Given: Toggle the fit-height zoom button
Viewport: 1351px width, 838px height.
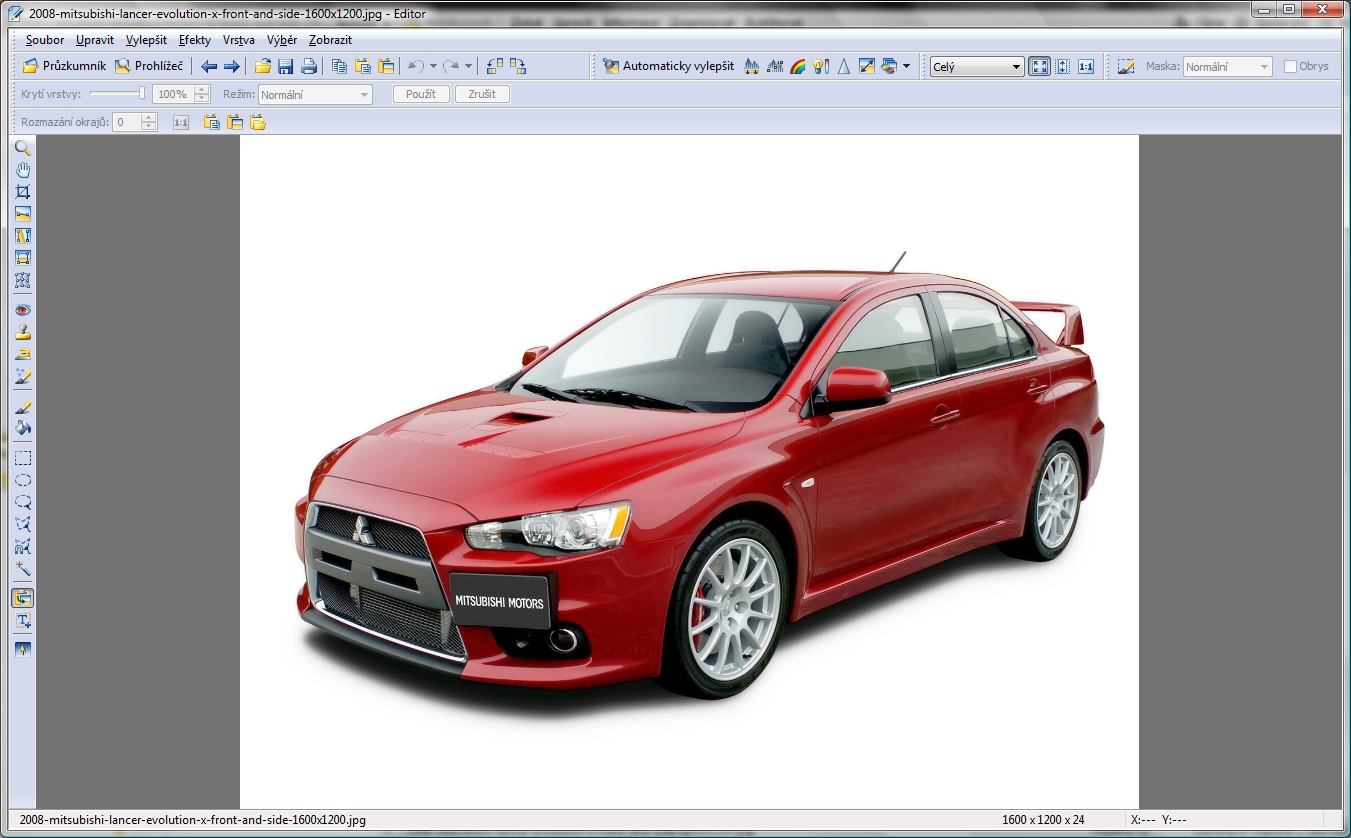Looking at the screenshot, I should coord(1063,66).
